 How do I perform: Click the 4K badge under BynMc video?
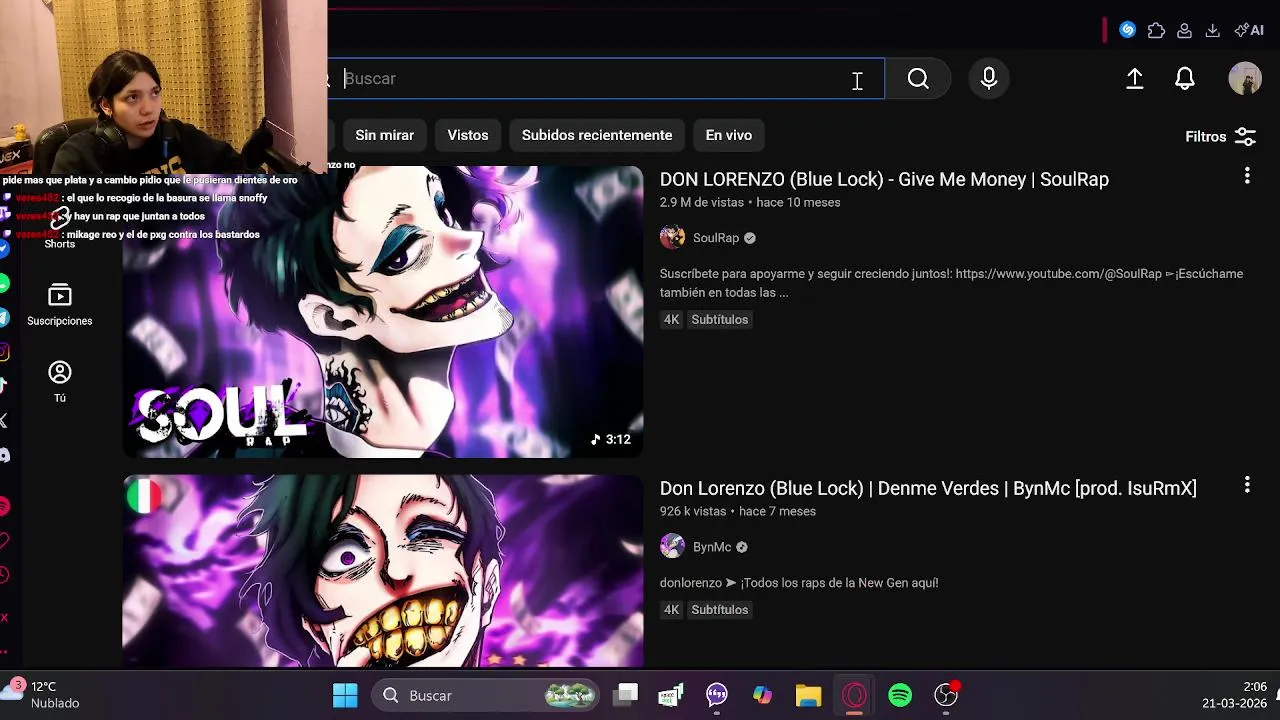tap(671, 610)
